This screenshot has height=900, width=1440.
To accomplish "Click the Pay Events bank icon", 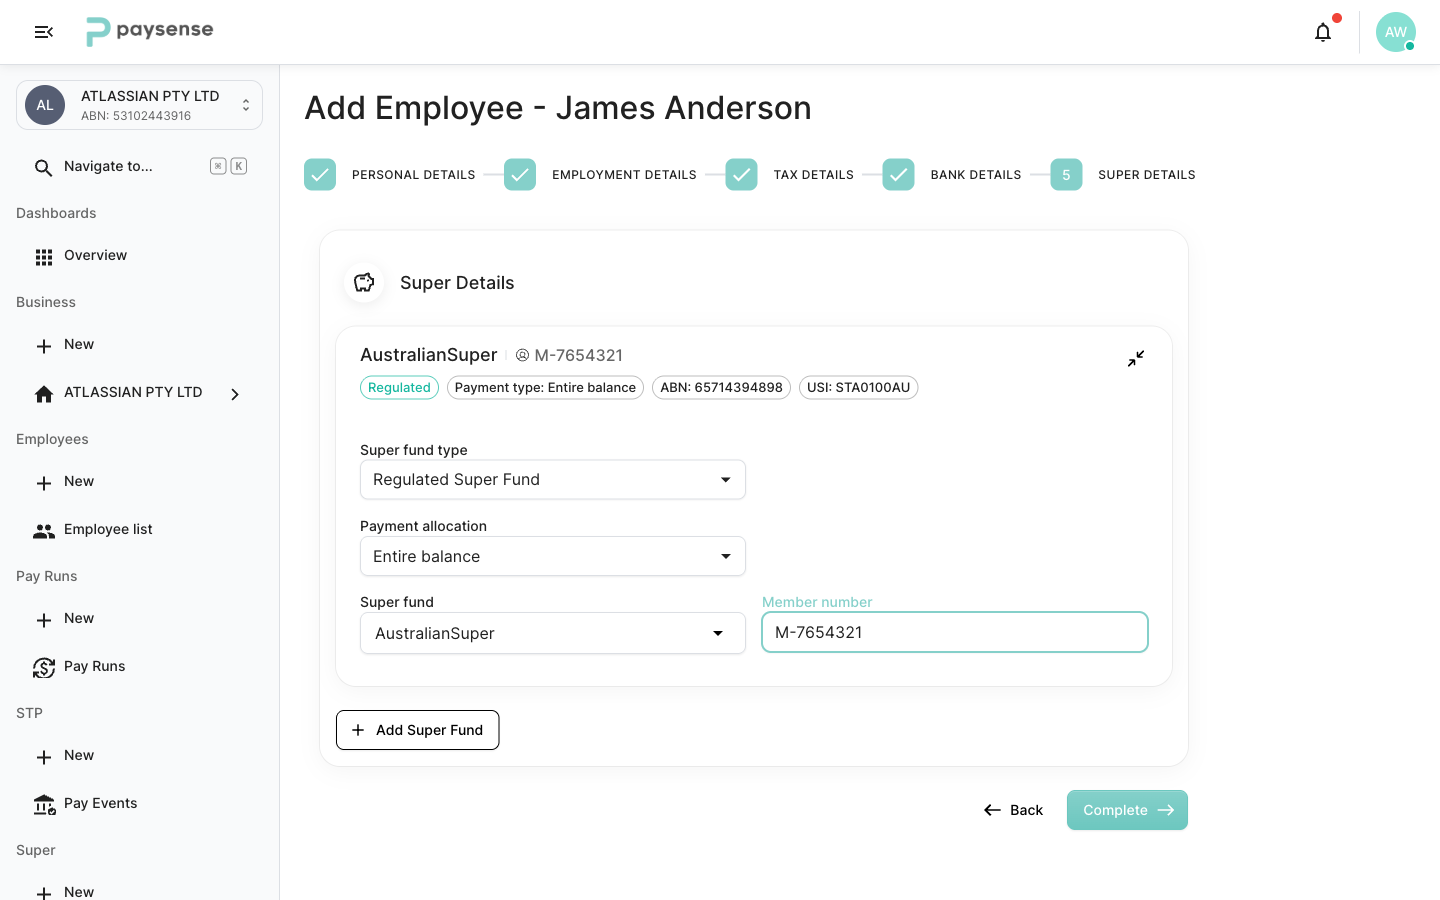I will [x=44, y=805].
